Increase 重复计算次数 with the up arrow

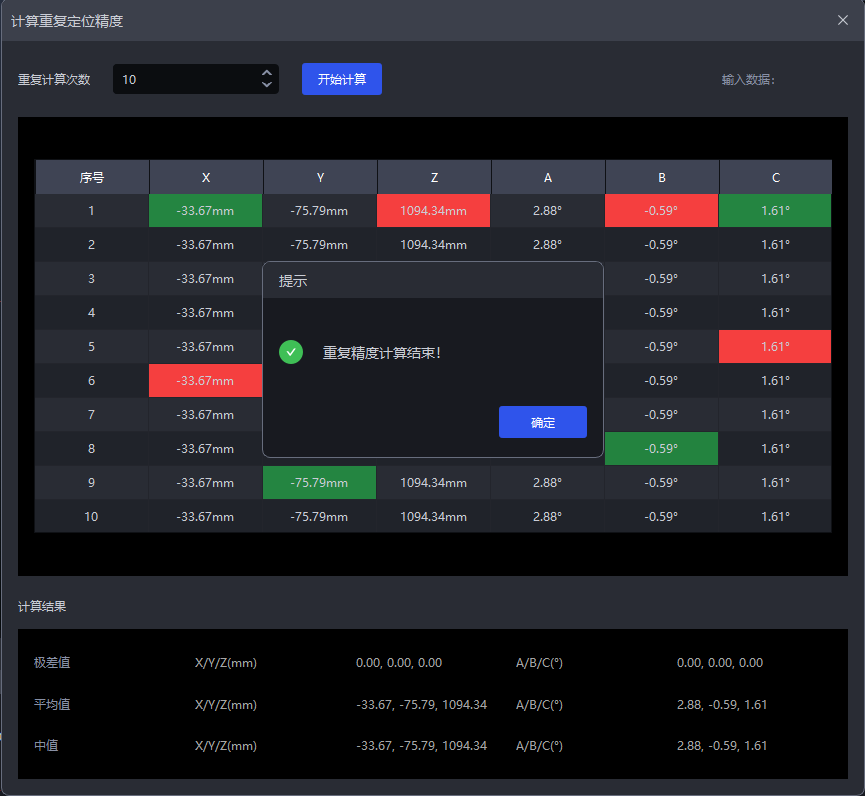tap(266, 73)
